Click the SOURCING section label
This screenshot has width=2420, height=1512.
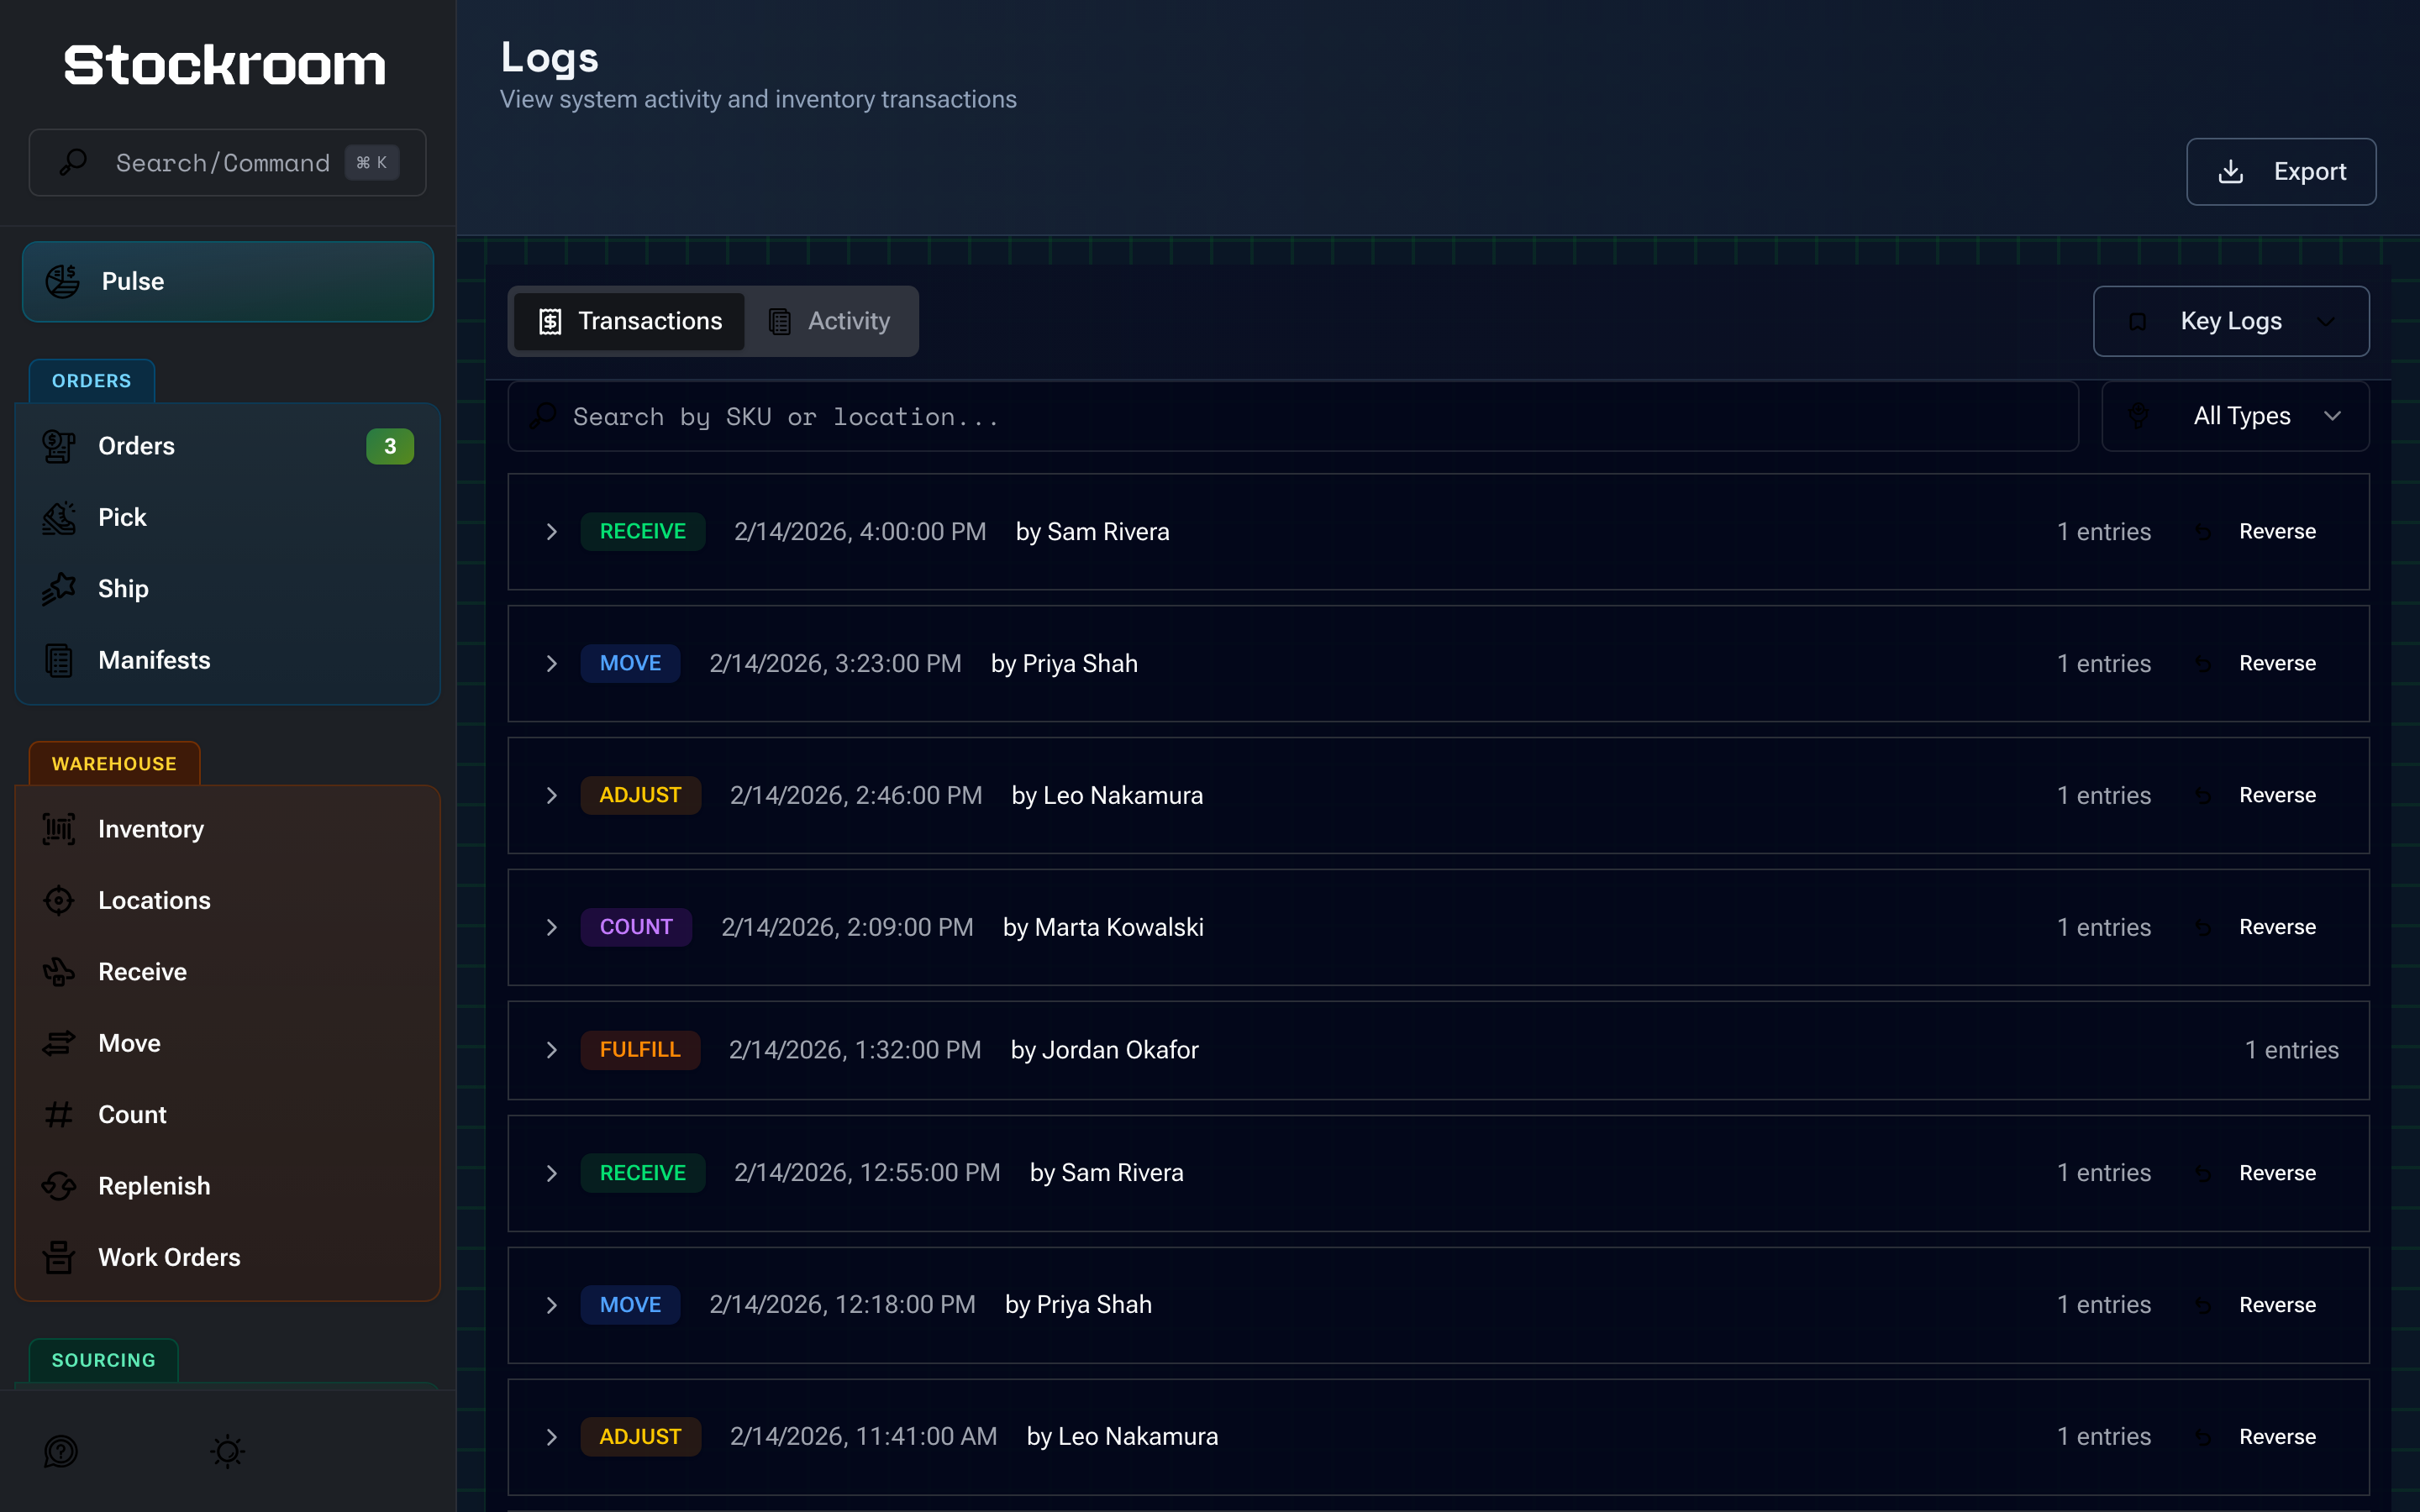(x=104, y=1360)
